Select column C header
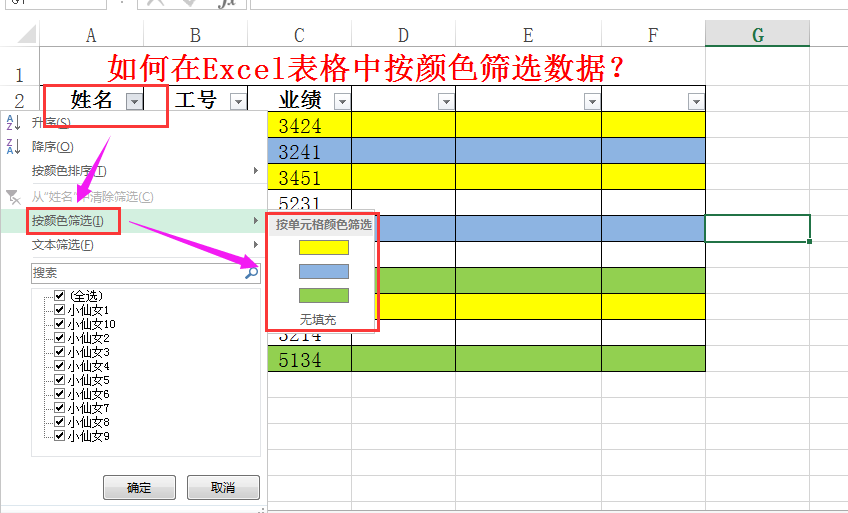Image resolution: width=848 pixels, height=513 pixels. pyautogui.click(x=299, y=35)
